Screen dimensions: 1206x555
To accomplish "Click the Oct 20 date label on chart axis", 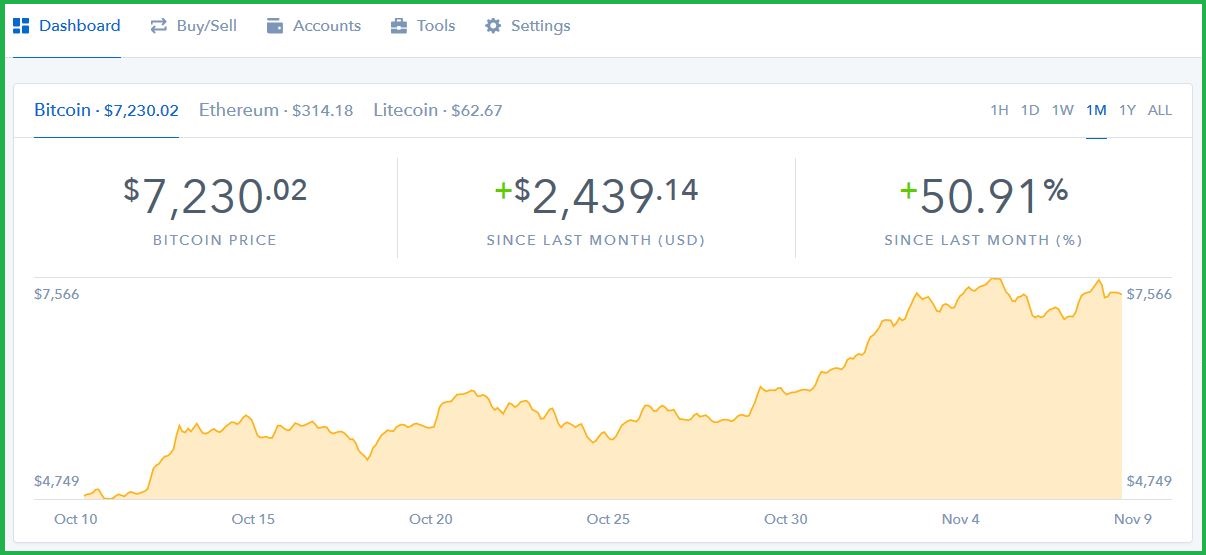I will coord(431,519).
